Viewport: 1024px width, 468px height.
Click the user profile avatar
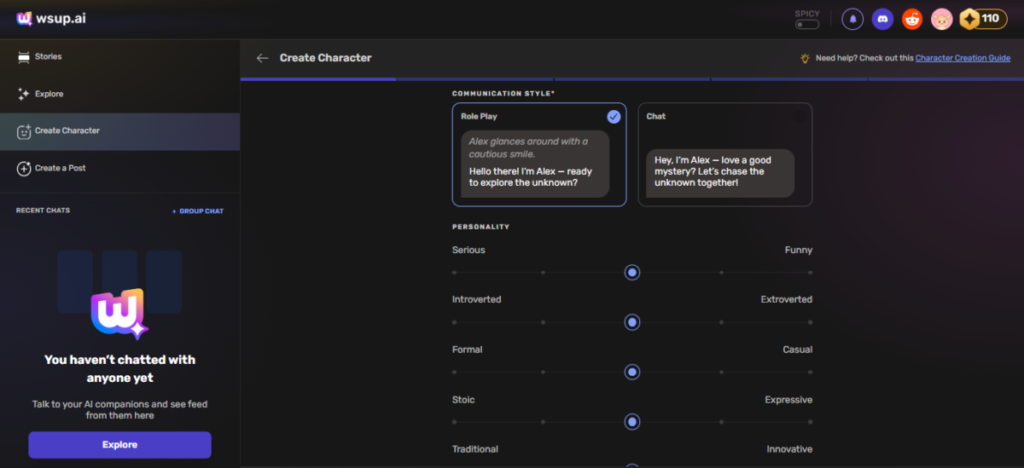click(x=940, y=19)
